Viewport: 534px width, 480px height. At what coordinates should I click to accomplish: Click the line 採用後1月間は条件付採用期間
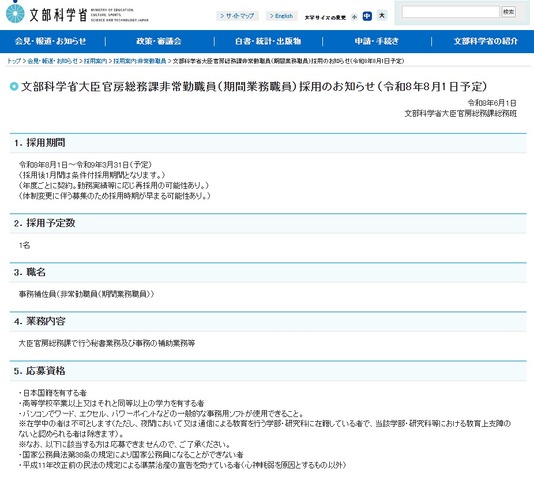pos(92,175)
